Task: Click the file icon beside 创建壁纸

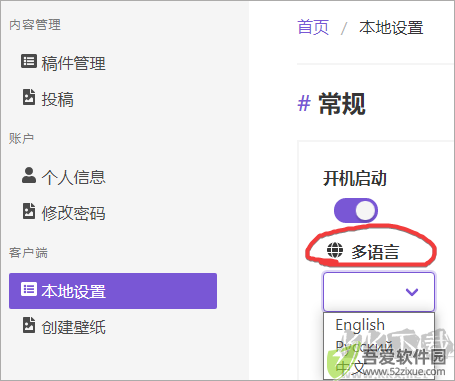Action: [29, 325]
